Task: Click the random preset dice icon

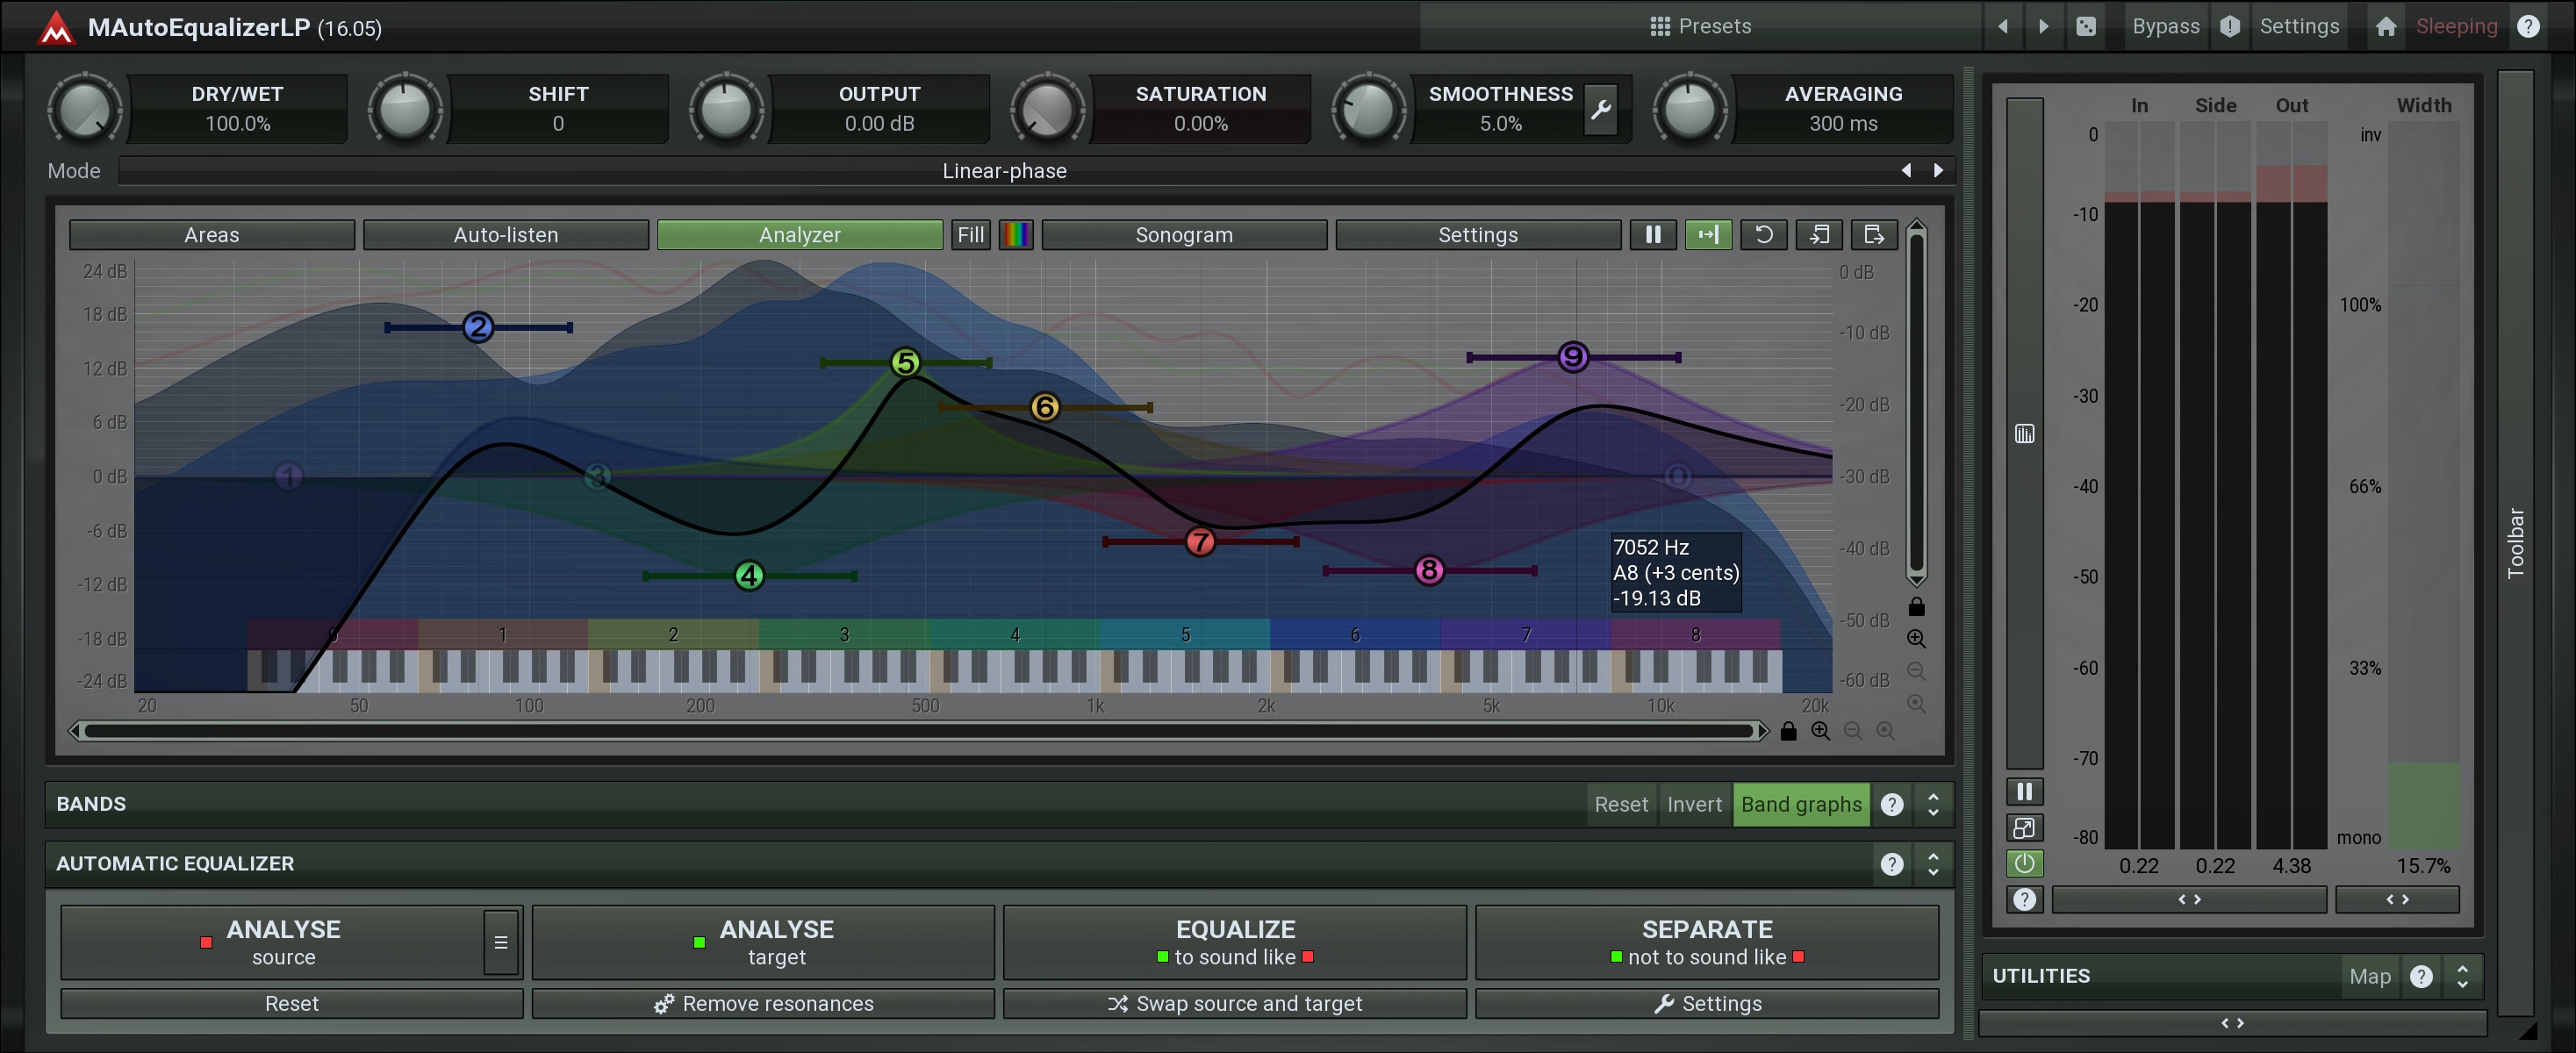Action: (x=2086, y=26)
